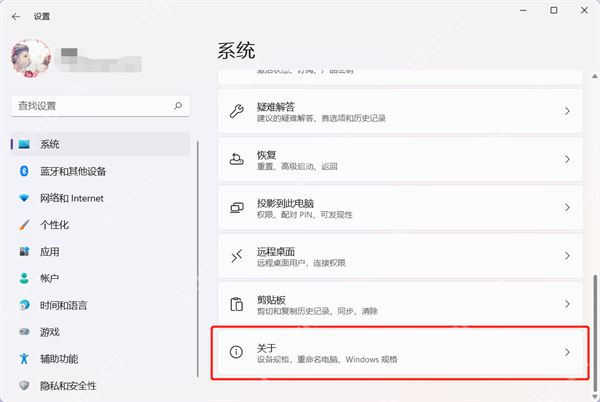Open the user profile avatar
The height and width of the screenshot is (402, 600).
(31, 58)
